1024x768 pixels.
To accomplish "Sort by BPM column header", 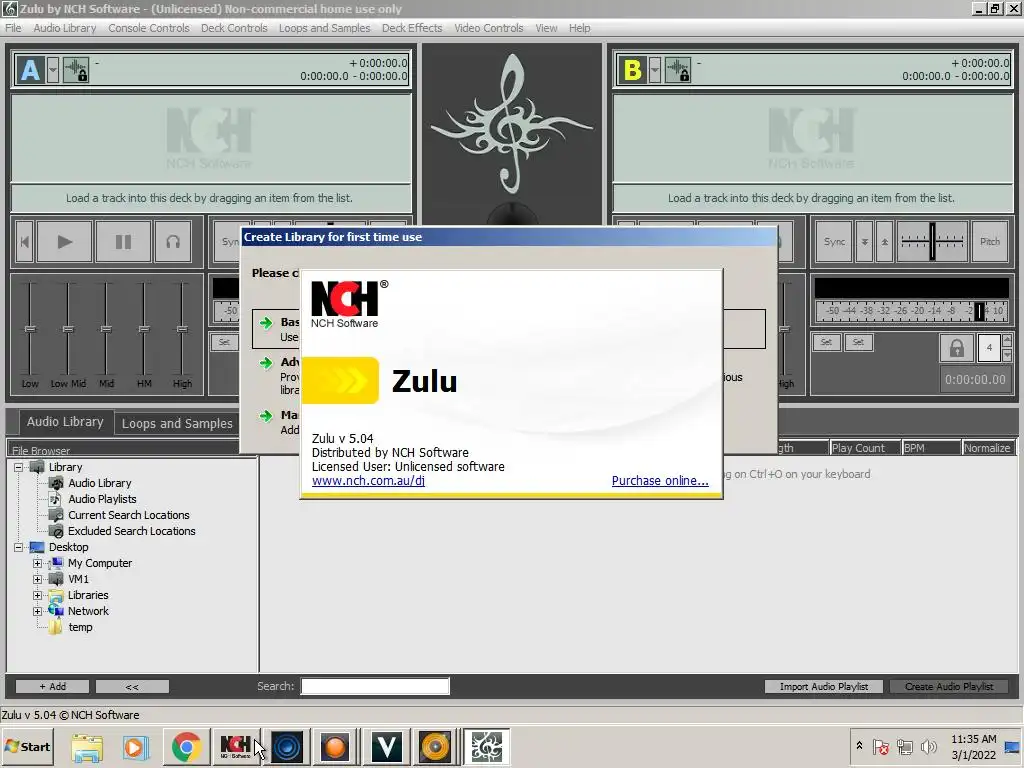I will [x=930, y=448].
